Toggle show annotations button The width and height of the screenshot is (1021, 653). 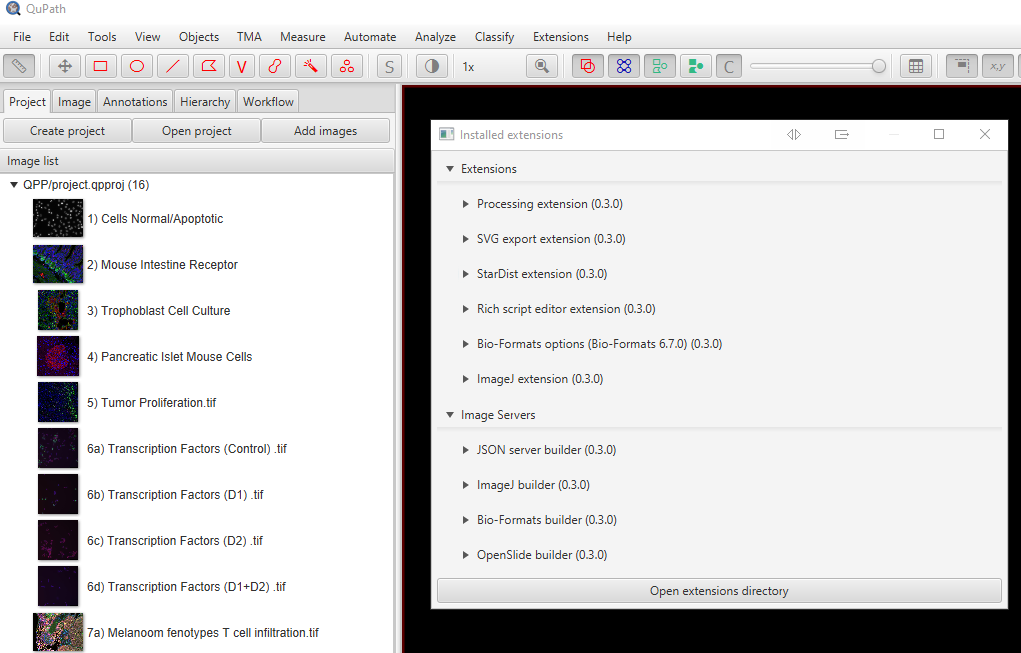[587, 66]
